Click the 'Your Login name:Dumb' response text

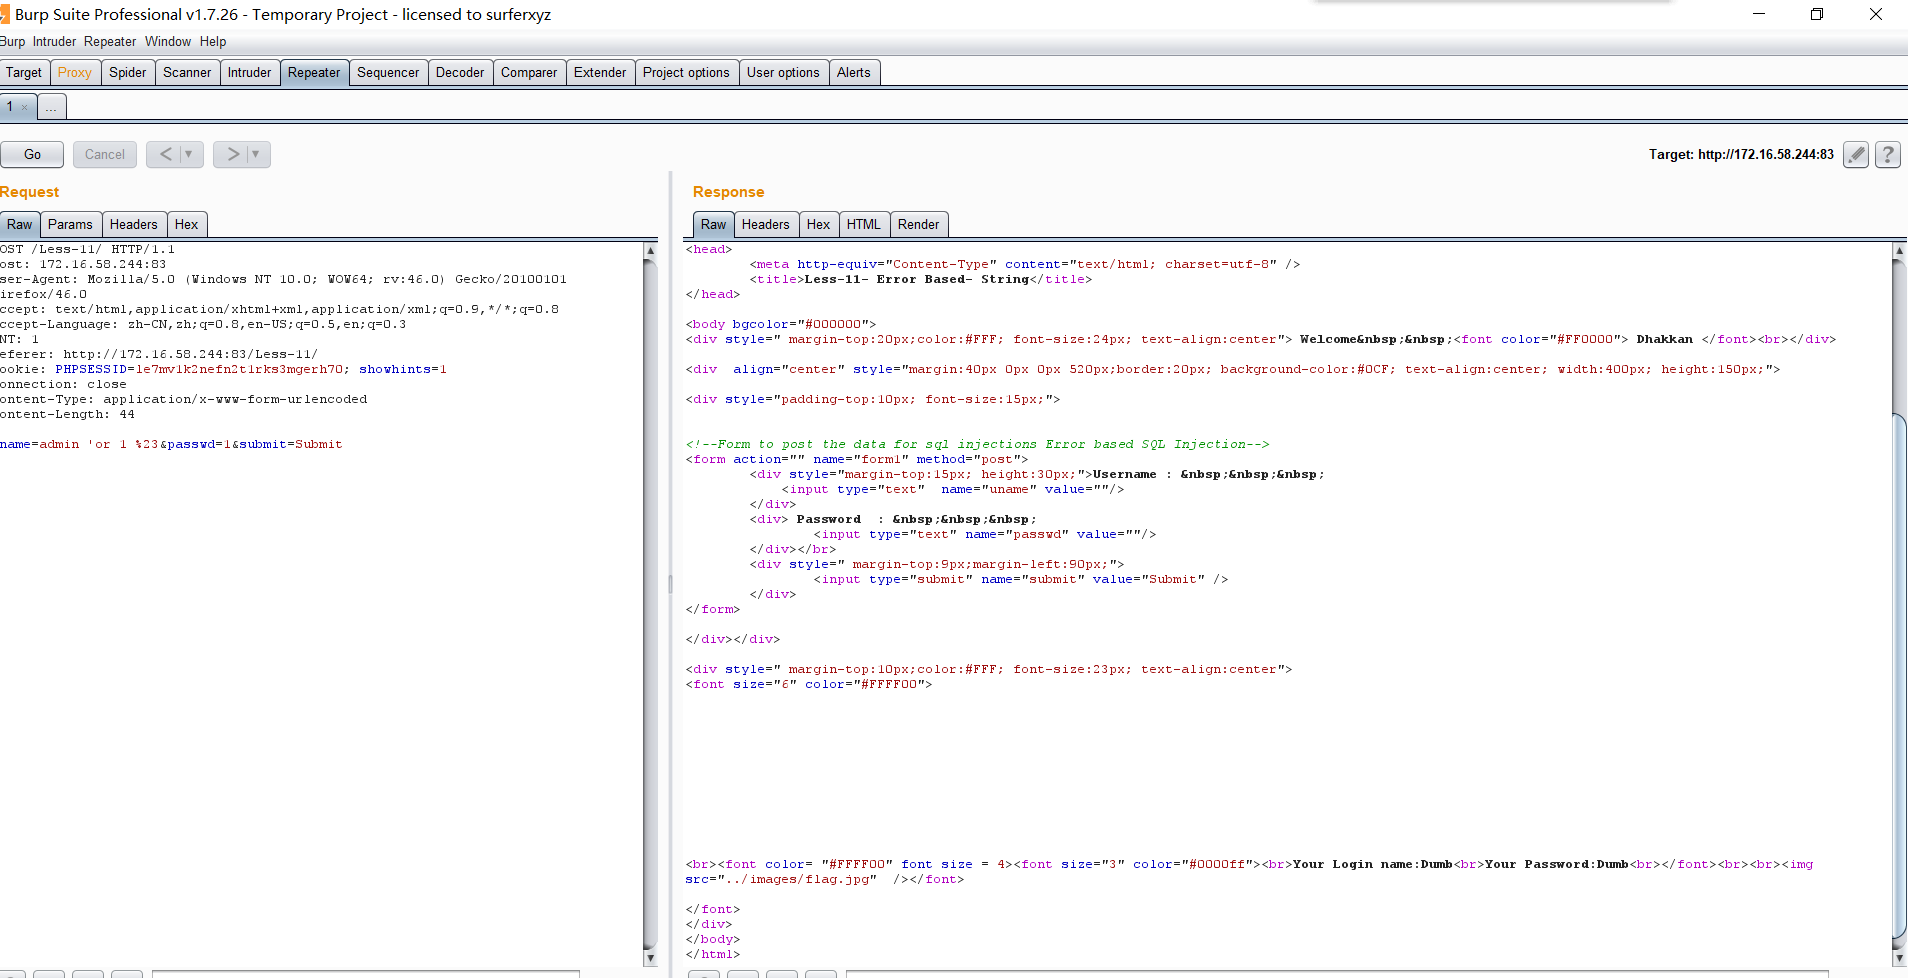1372,864
